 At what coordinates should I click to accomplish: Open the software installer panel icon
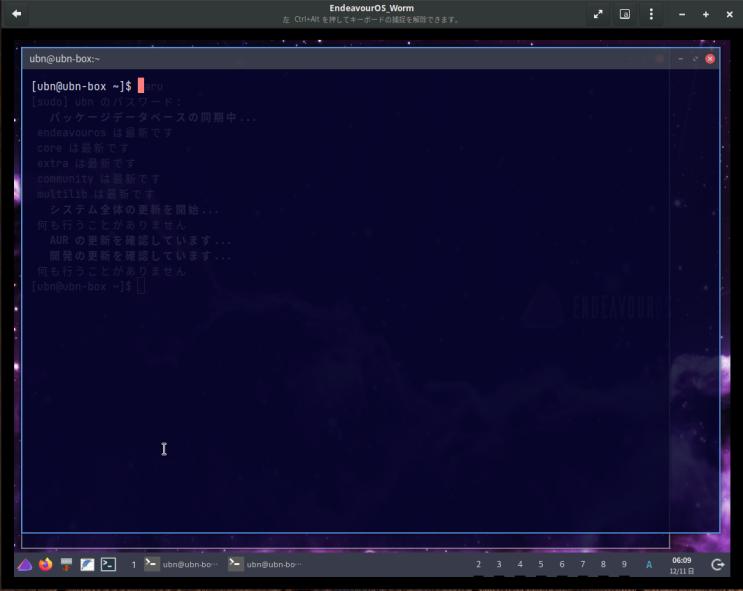pos(66,564)
